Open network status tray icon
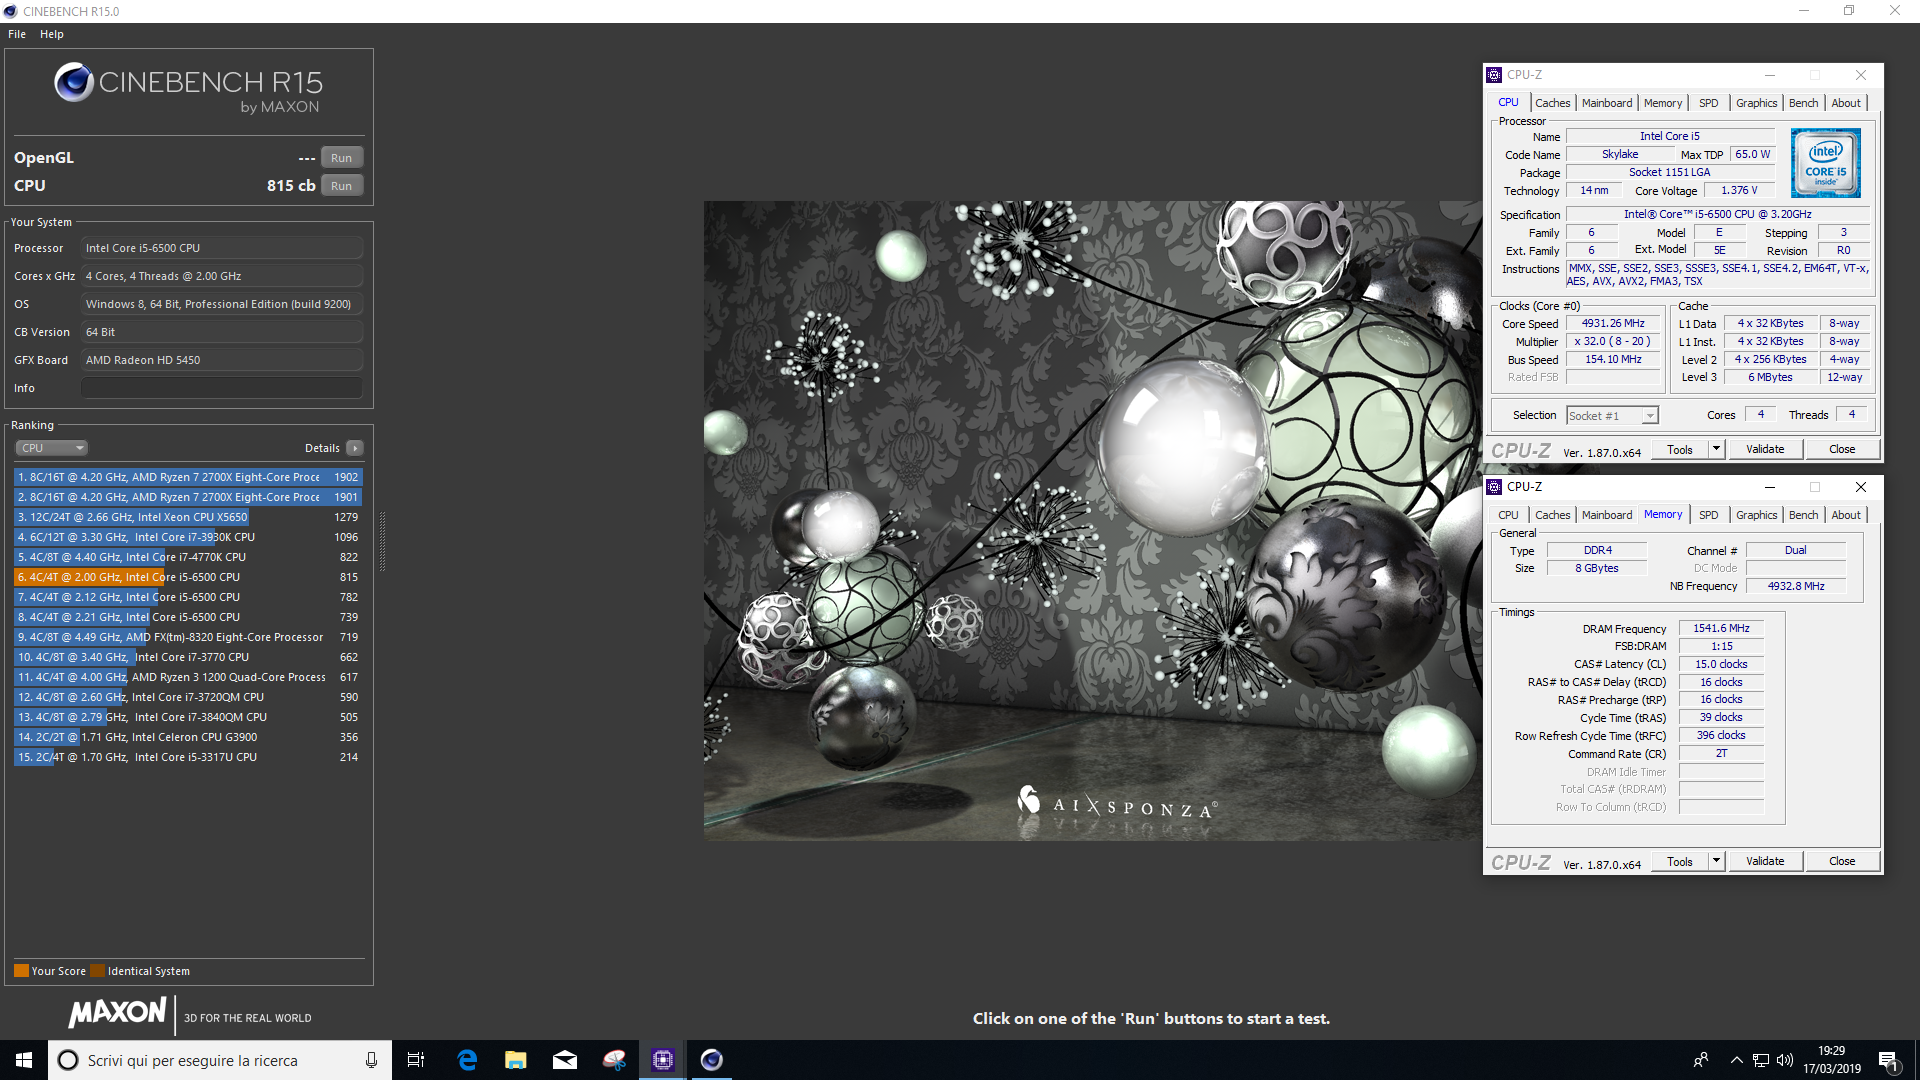This screenshot has width=1920, height=1080. (x=1761, y=1060)
